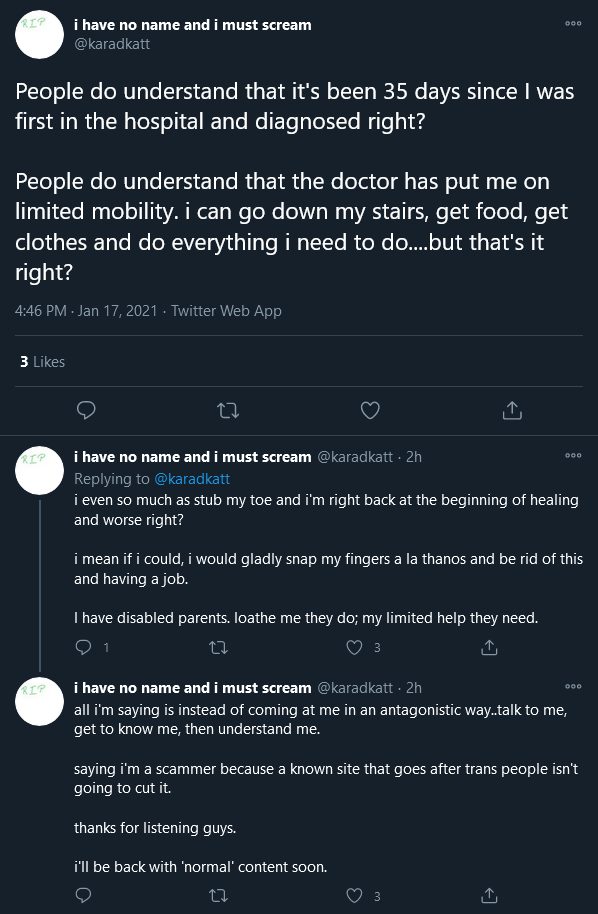598x914 pixels.
Task: Open the 4:46 PM Jan 17, 2021 timestamp
Action: click(86, 311)
